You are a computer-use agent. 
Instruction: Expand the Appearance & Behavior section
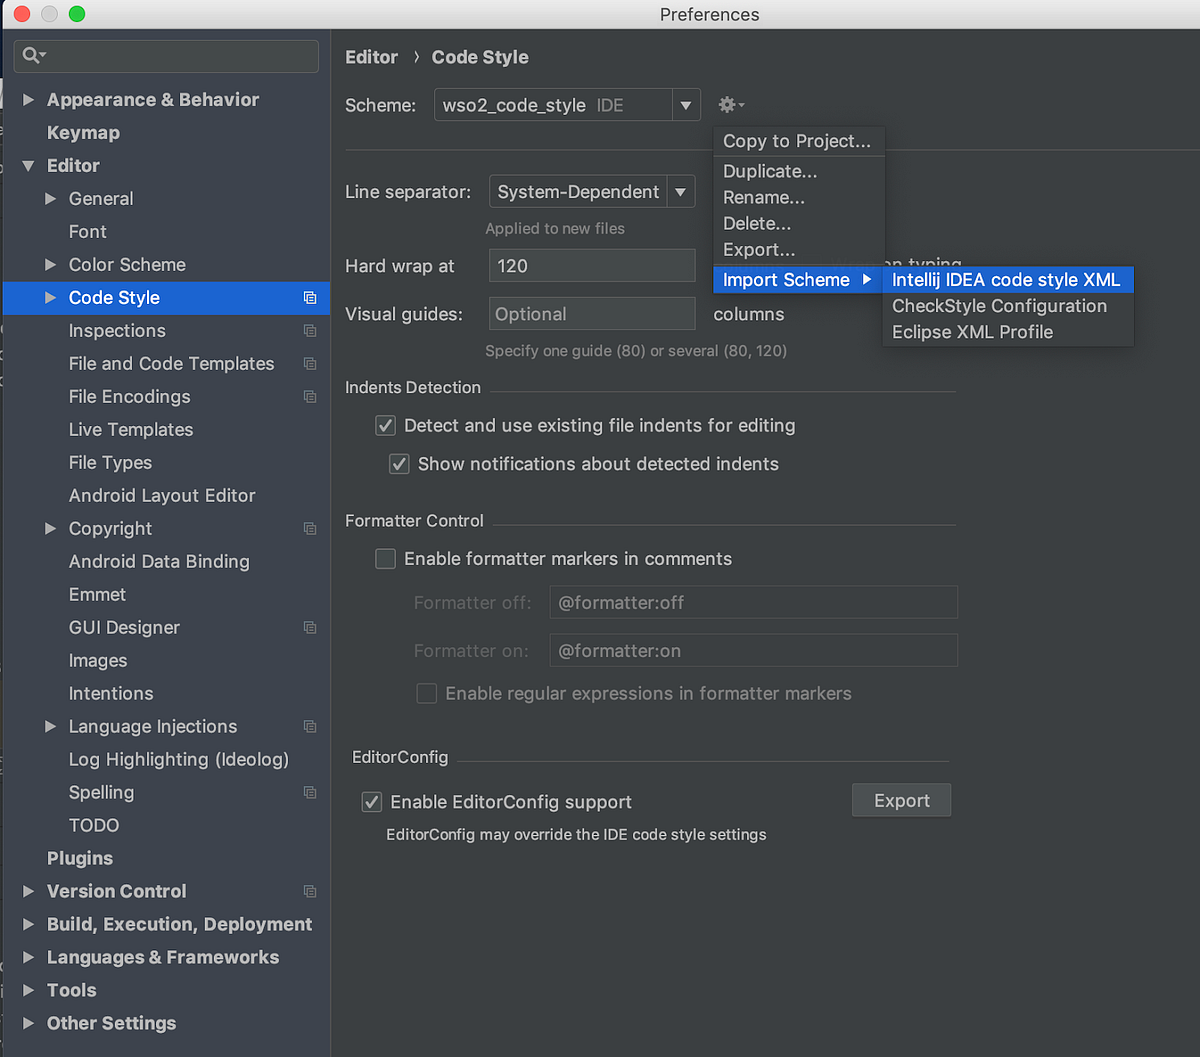coord(28,99)
